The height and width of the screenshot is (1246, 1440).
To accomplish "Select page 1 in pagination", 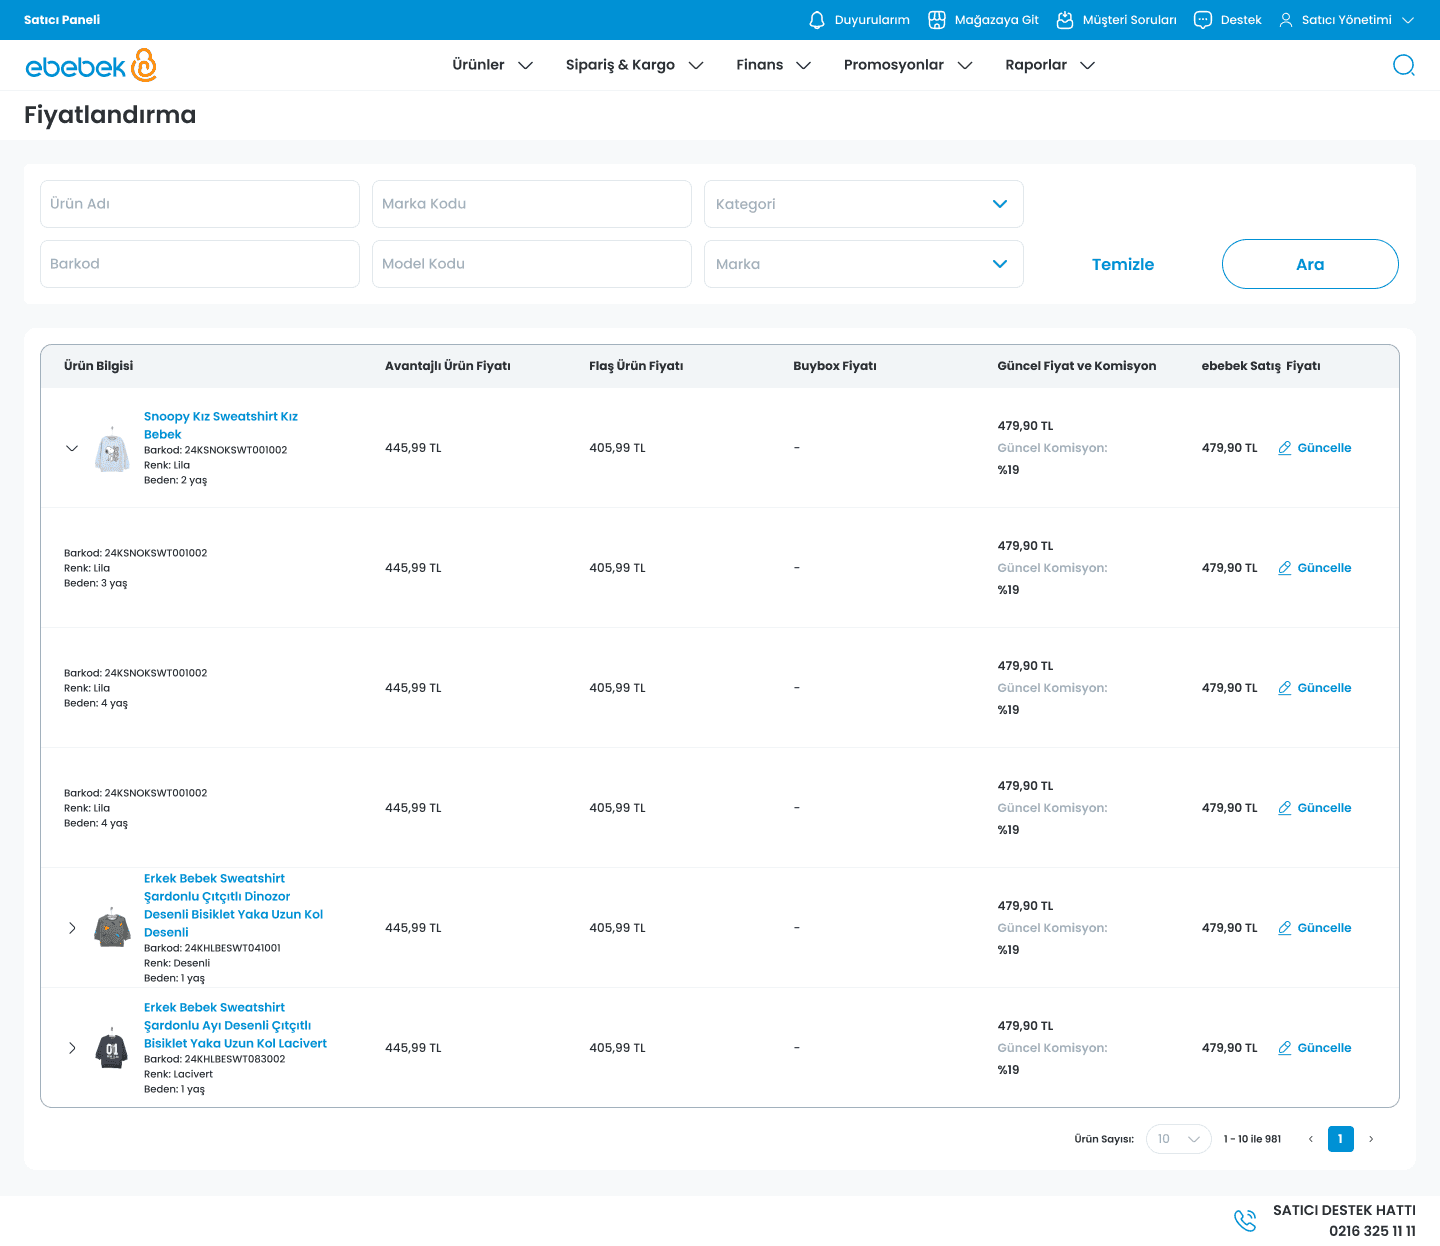I will (1341, 1139).
